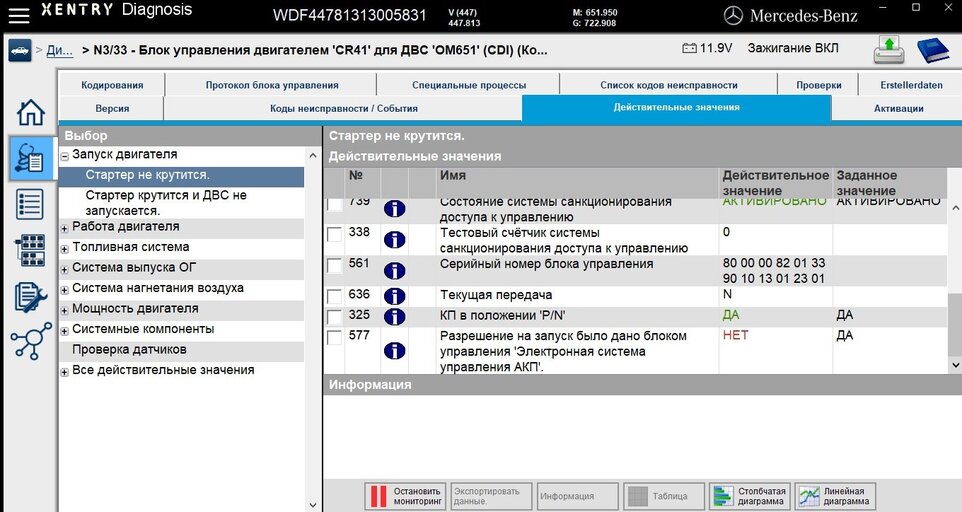Click the Информация bottom button
Screen dimensions: 962x512
coord(578,496)
